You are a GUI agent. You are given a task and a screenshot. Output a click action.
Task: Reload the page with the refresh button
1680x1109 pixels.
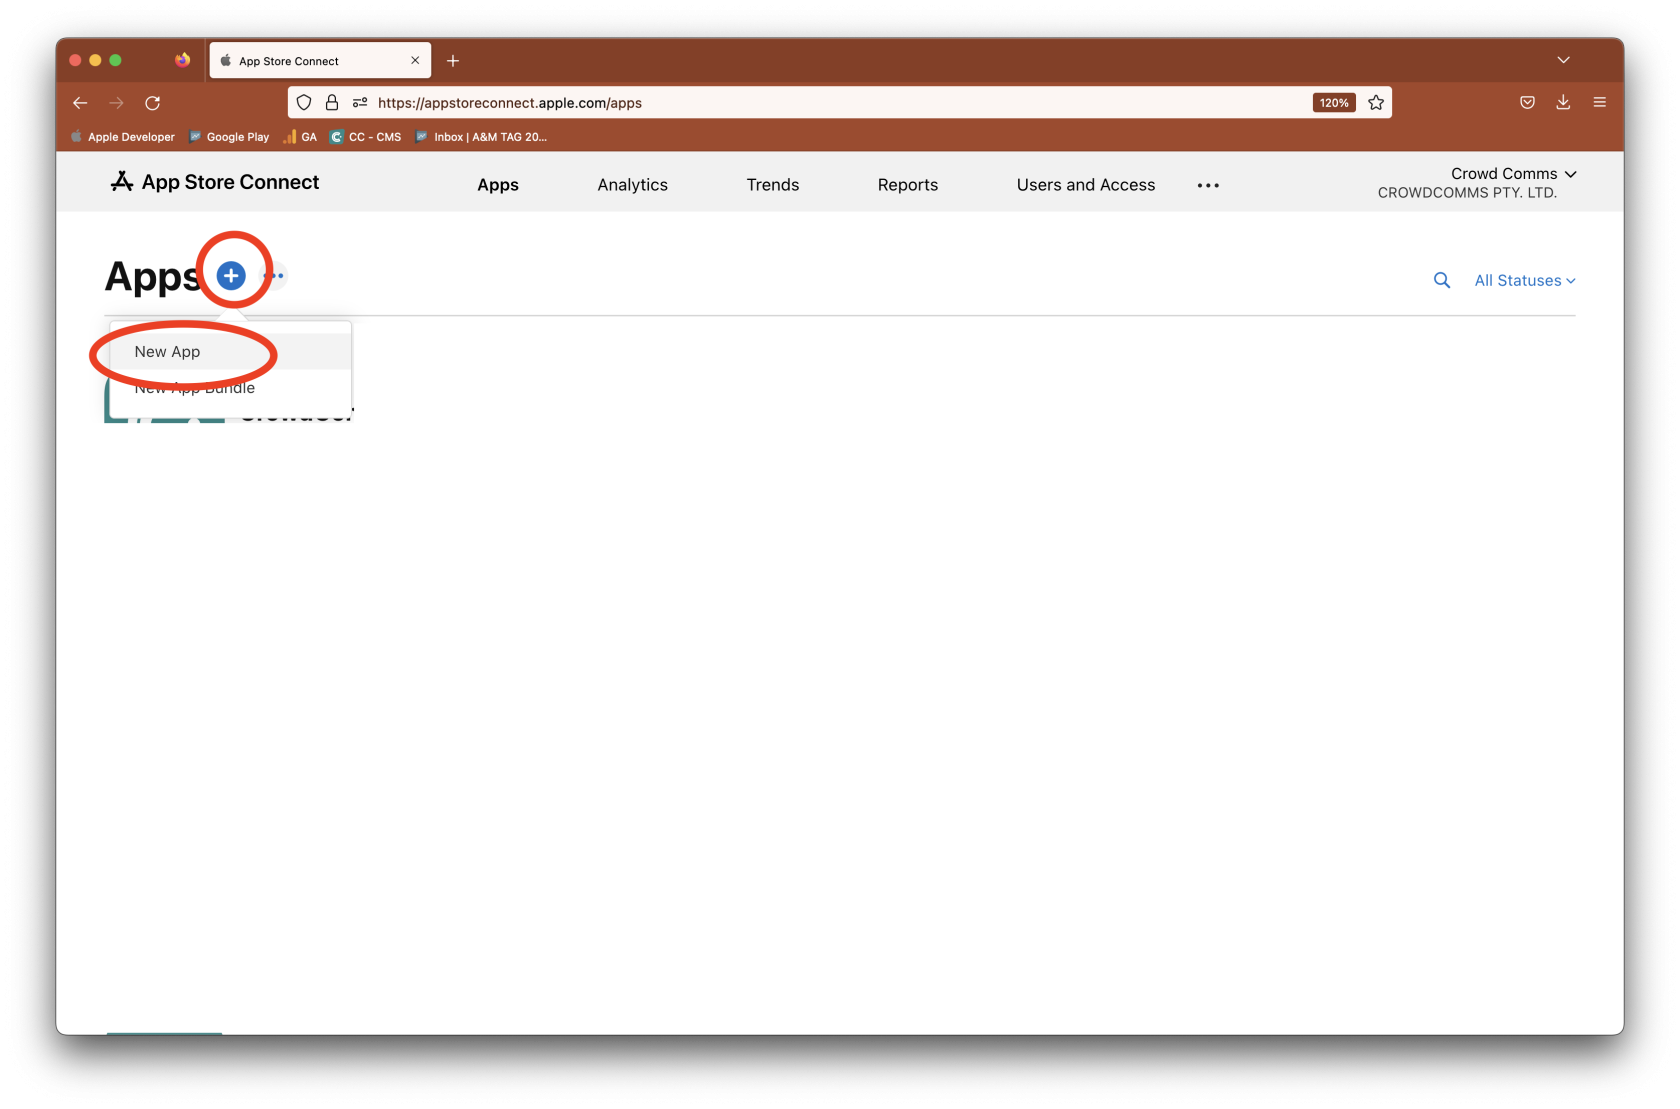(153, 103)
